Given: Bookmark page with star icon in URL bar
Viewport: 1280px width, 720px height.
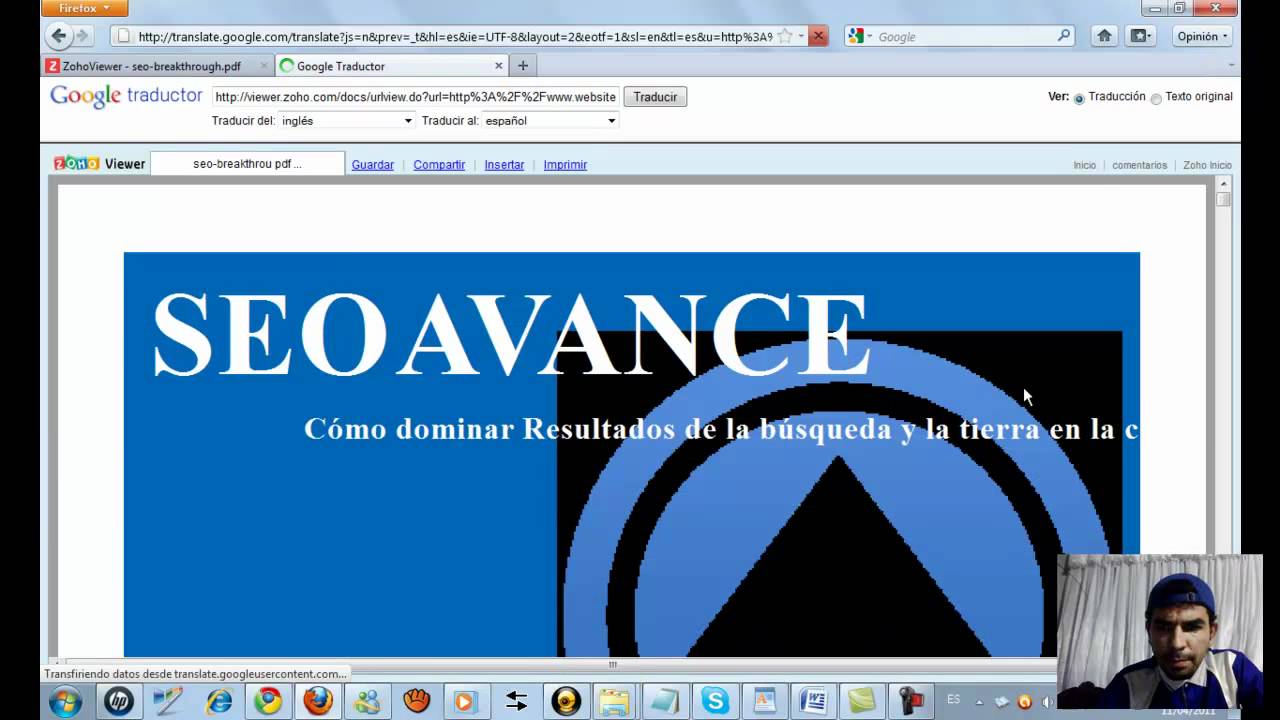Looking at the screenshot, I should 785,36.
